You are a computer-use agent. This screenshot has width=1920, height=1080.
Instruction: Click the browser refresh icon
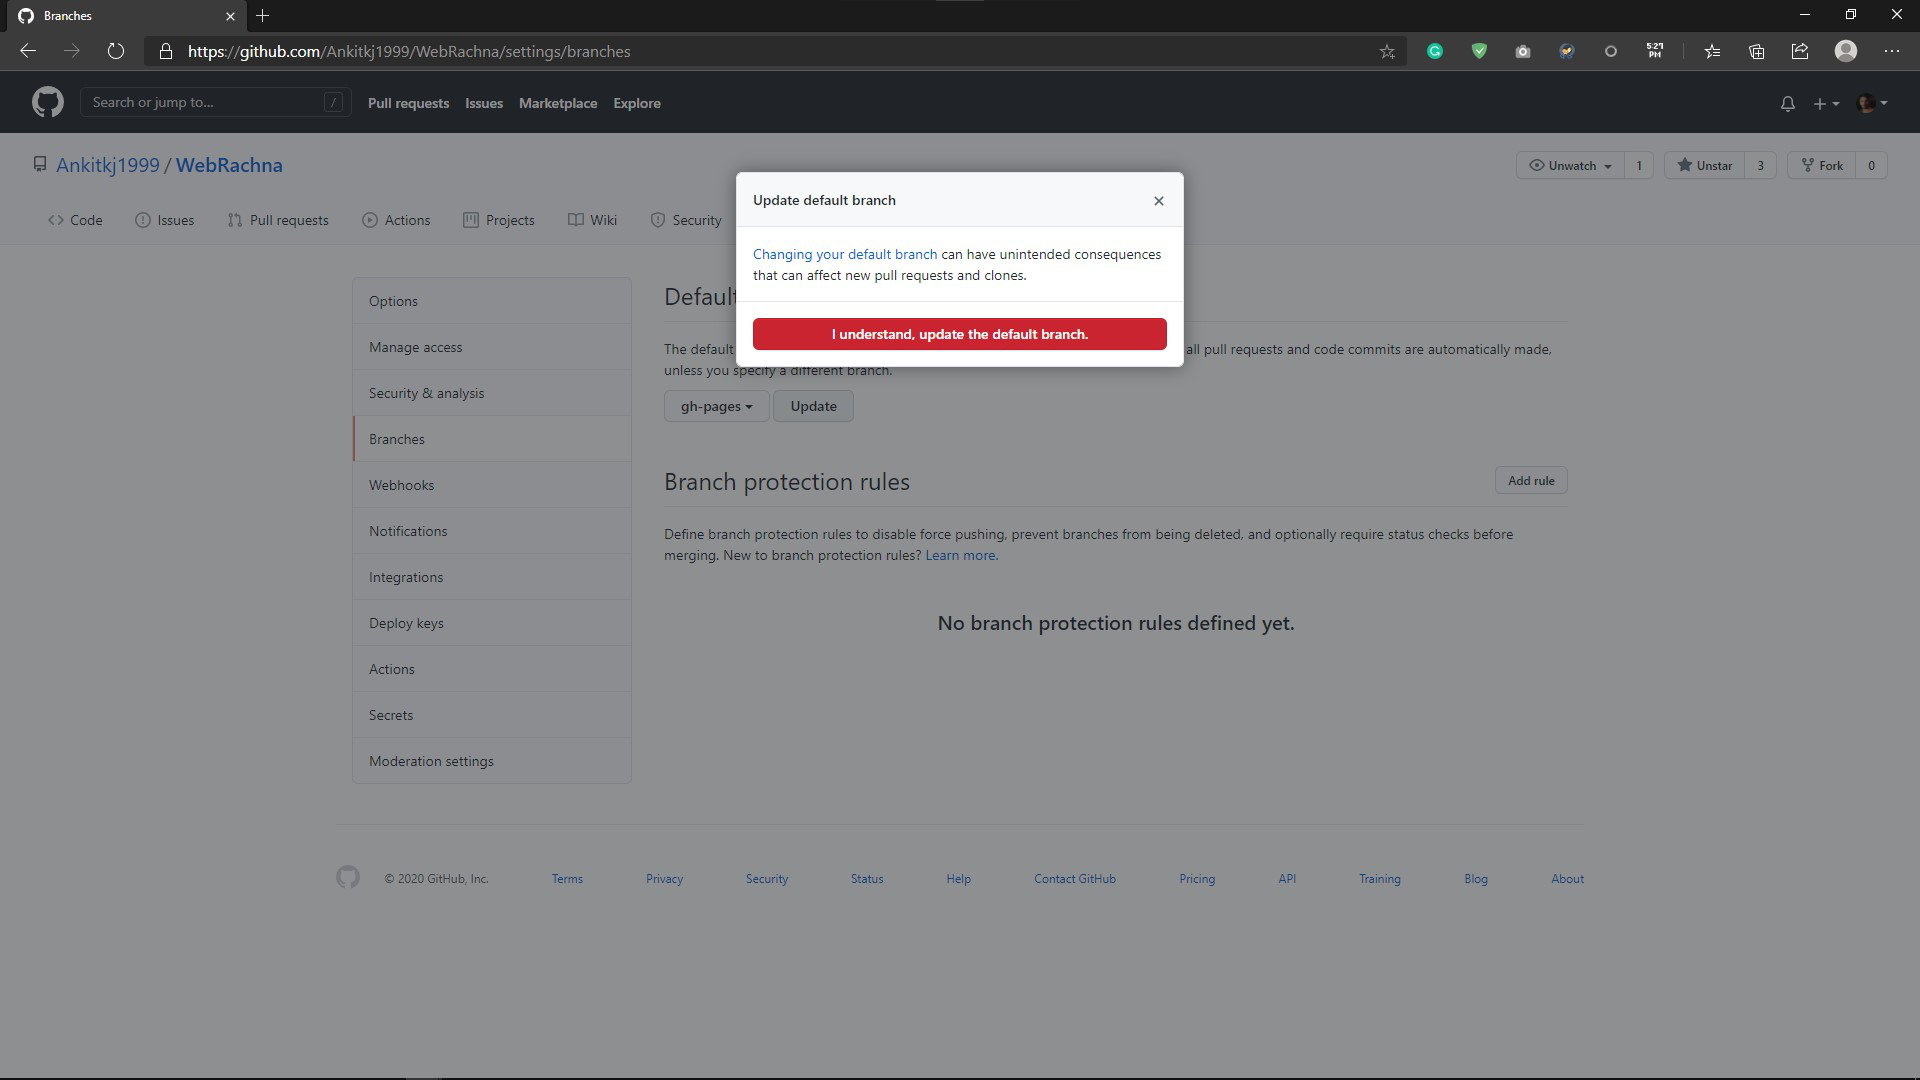[x=116, y=51]
